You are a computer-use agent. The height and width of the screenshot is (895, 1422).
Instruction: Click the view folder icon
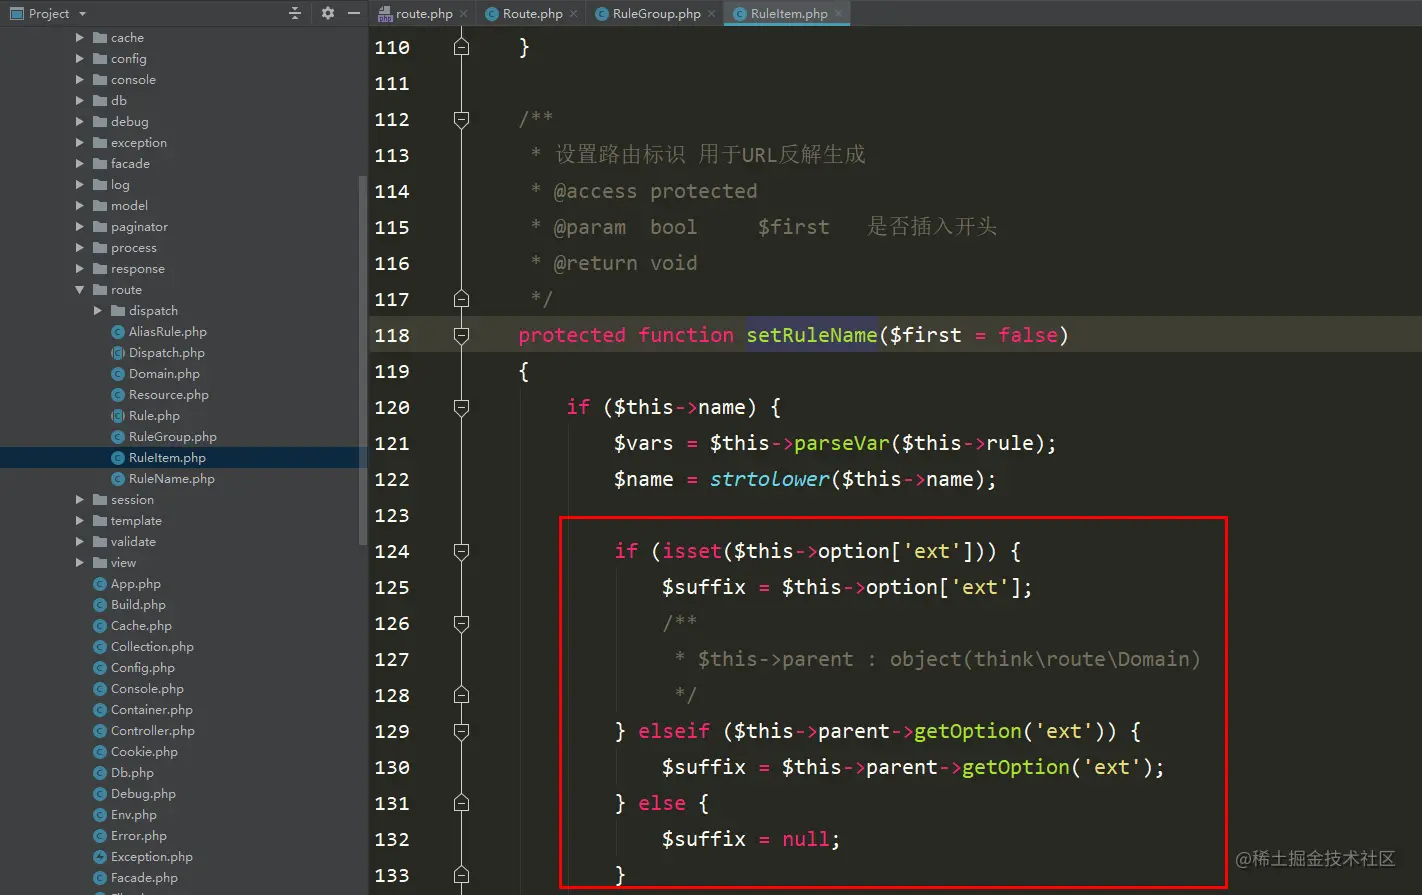[100, 563]
